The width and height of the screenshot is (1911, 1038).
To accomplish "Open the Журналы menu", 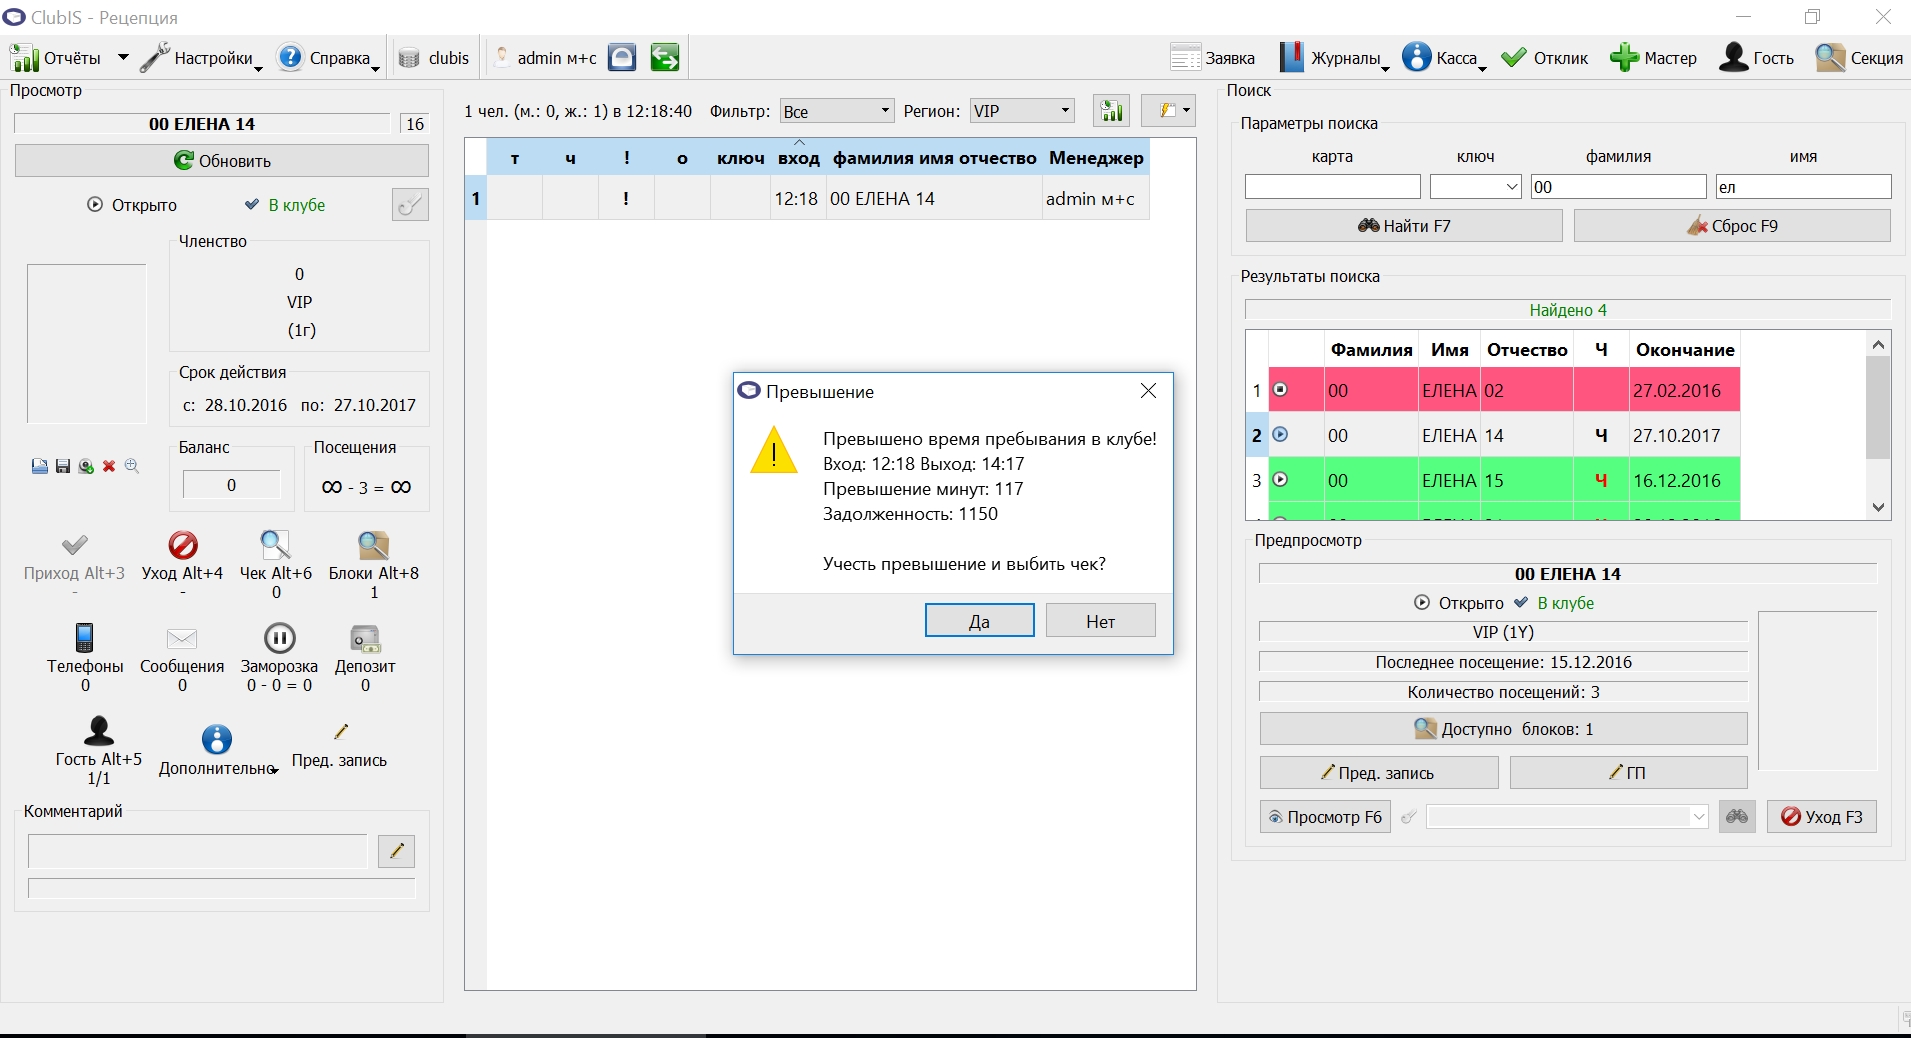I will [1334, 58].
